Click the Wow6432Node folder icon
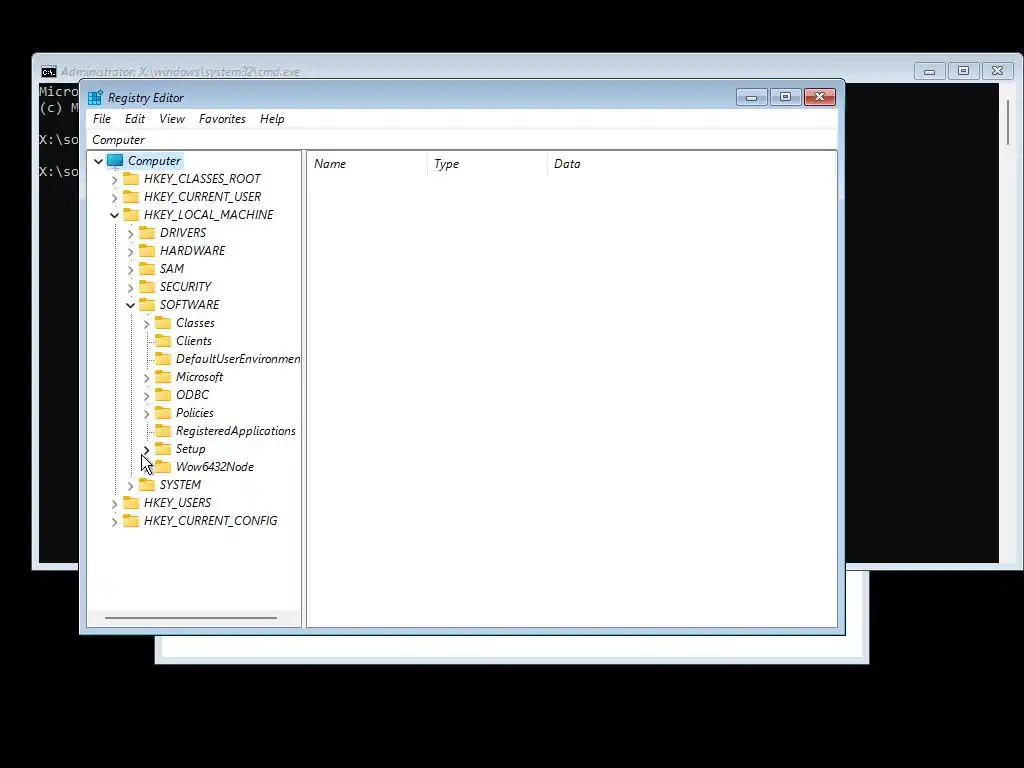The width and height of the screenshot is (1024, 768). [163, 467]
